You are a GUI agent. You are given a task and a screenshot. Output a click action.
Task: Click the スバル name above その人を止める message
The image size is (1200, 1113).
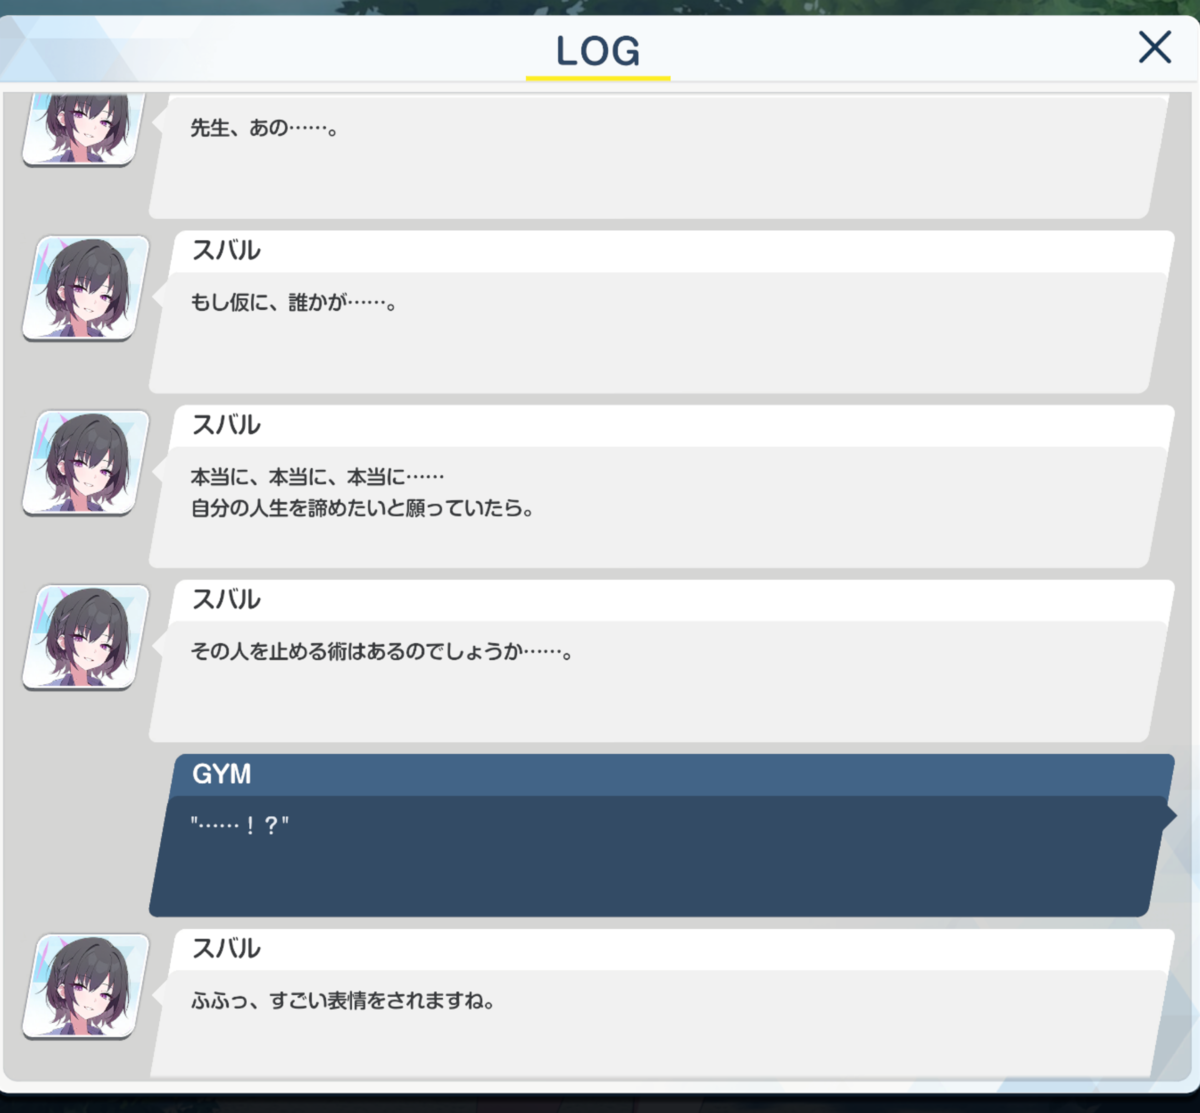(x=226, y=600)
